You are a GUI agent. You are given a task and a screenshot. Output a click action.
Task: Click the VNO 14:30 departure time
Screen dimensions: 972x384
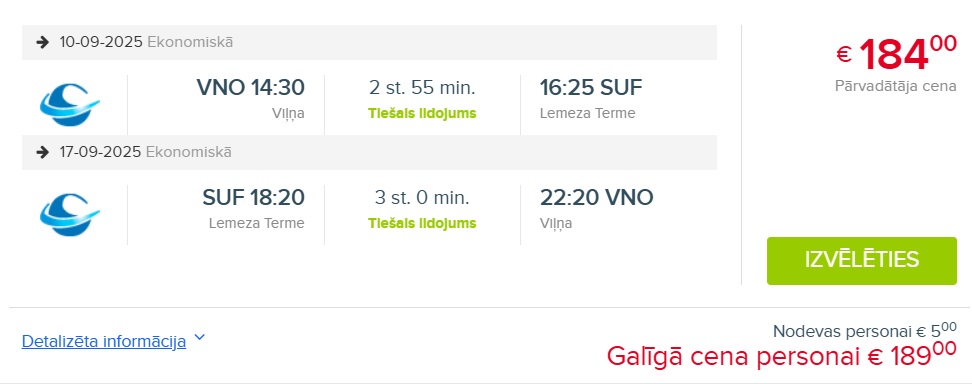[x=250, y=87]
